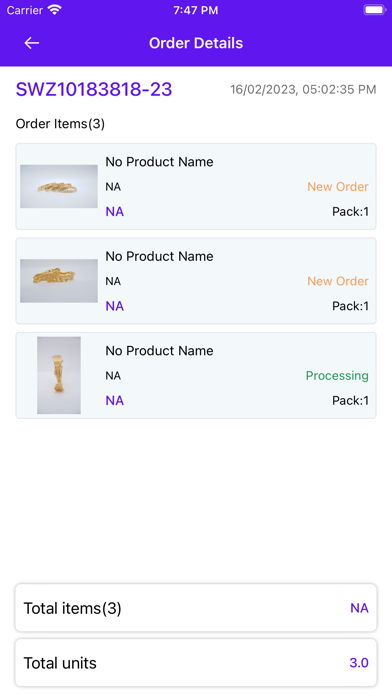The width and height of the screenshot is (392, 696).
Task: Tap the Processing status label
Action: pyautogui.click(x=337, y=376)
